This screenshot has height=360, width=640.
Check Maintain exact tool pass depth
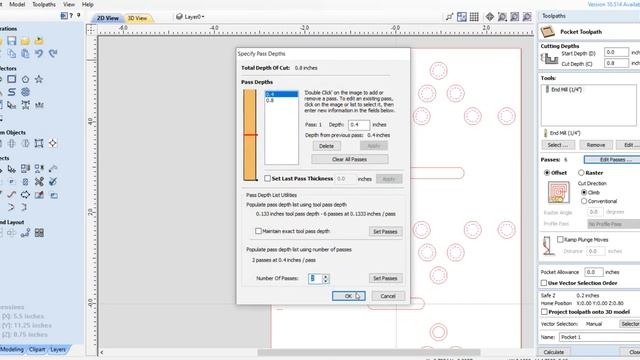(x=258, y=231)
